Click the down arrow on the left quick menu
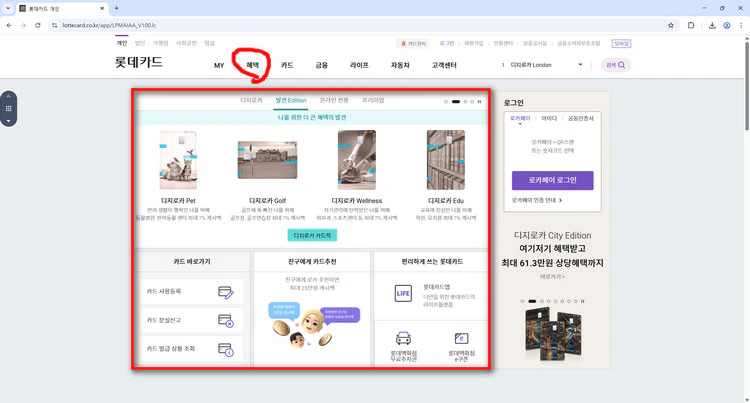The height and width of the screenshot is (403, 750). coord(8,121)
